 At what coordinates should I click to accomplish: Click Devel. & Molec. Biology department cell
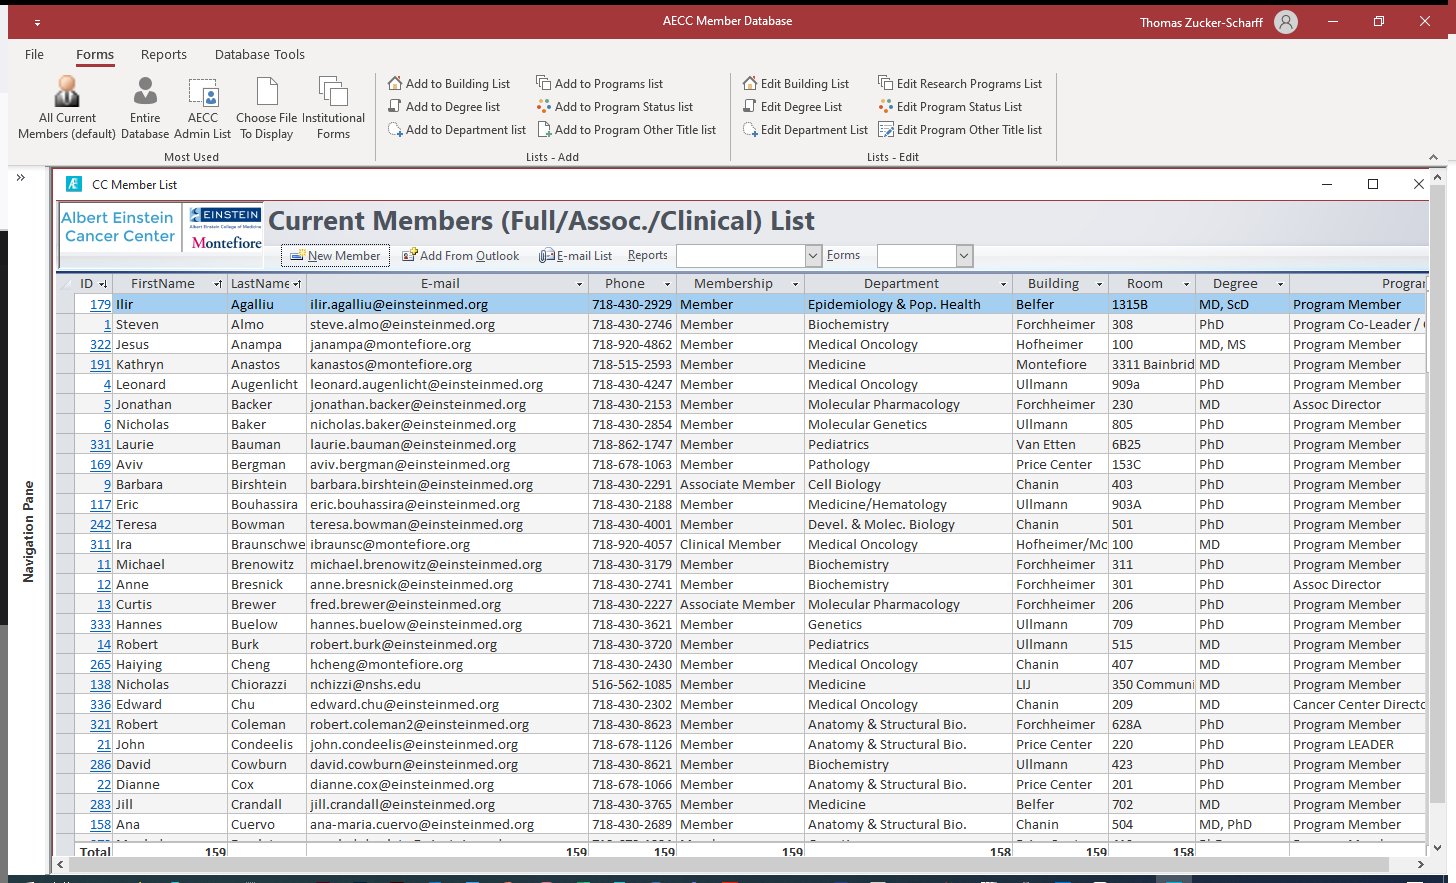coord(908,524)
